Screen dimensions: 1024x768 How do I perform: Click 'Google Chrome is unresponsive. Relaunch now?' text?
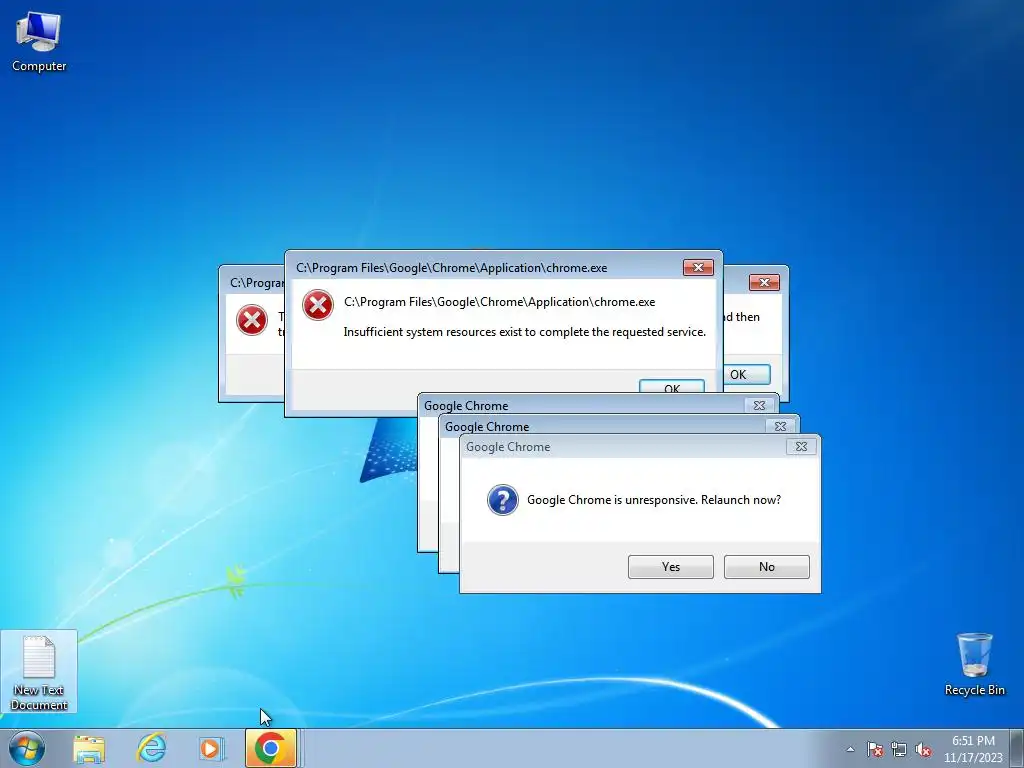point(654,500)
